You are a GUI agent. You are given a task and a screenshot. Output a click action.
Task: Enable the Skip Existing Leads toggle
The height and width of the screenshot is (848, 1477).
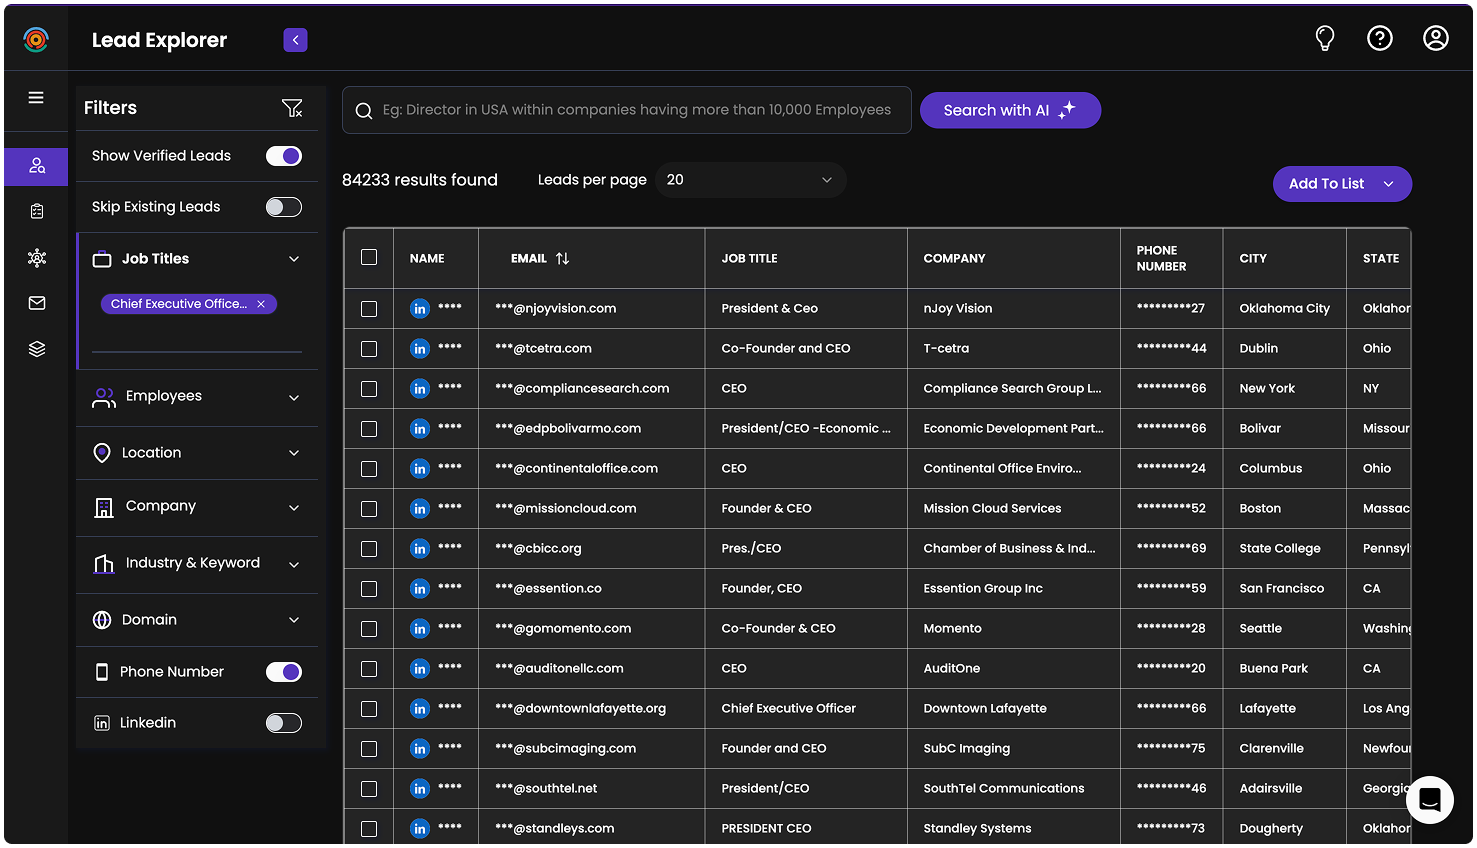[284, 207]
